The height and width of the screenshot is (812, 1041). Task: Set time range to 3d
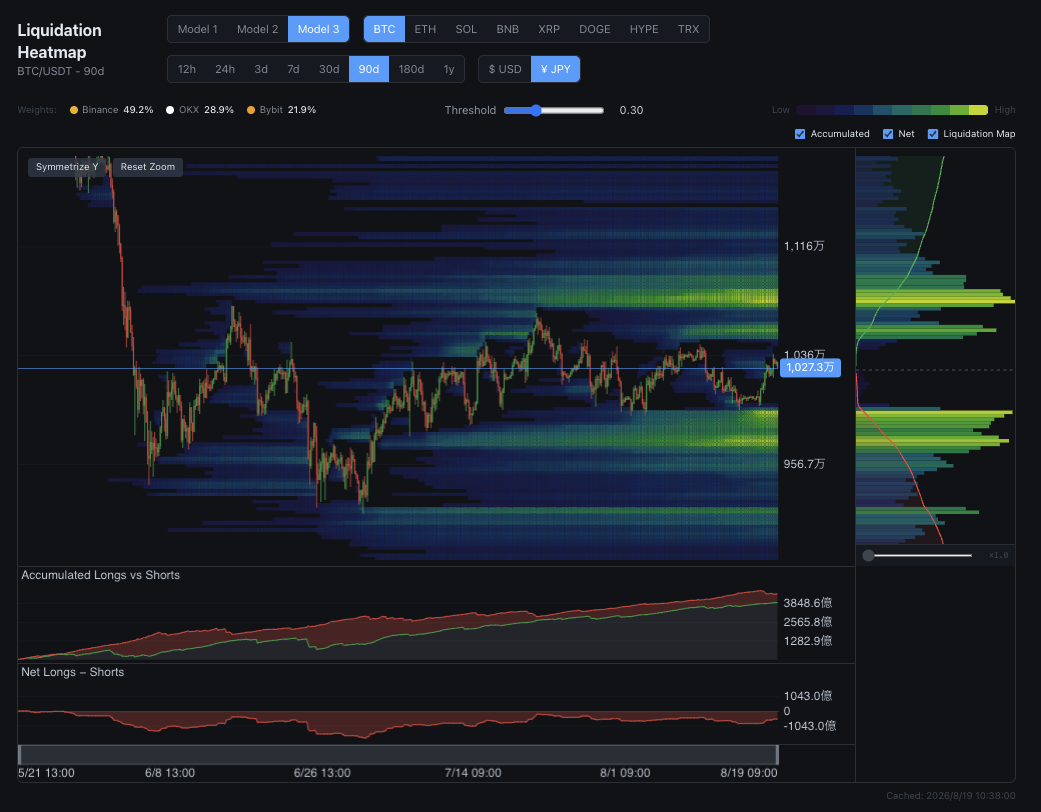(x=261, y=69)
